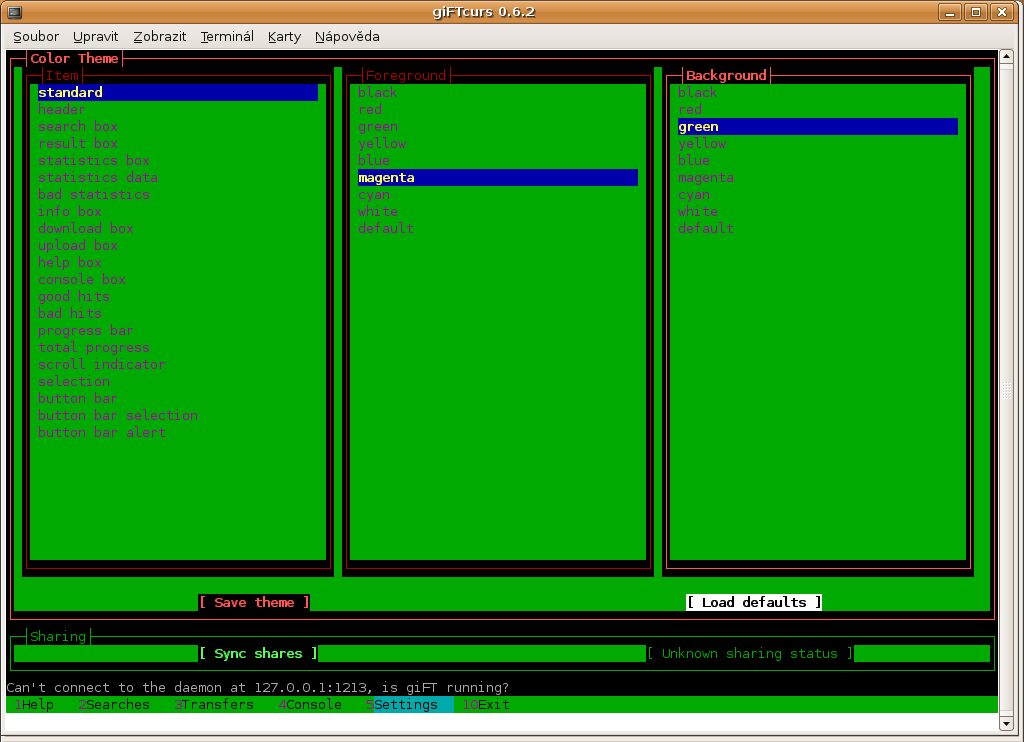
Task: Choose yellow in the Background list
Action: (x=701, y=143)
